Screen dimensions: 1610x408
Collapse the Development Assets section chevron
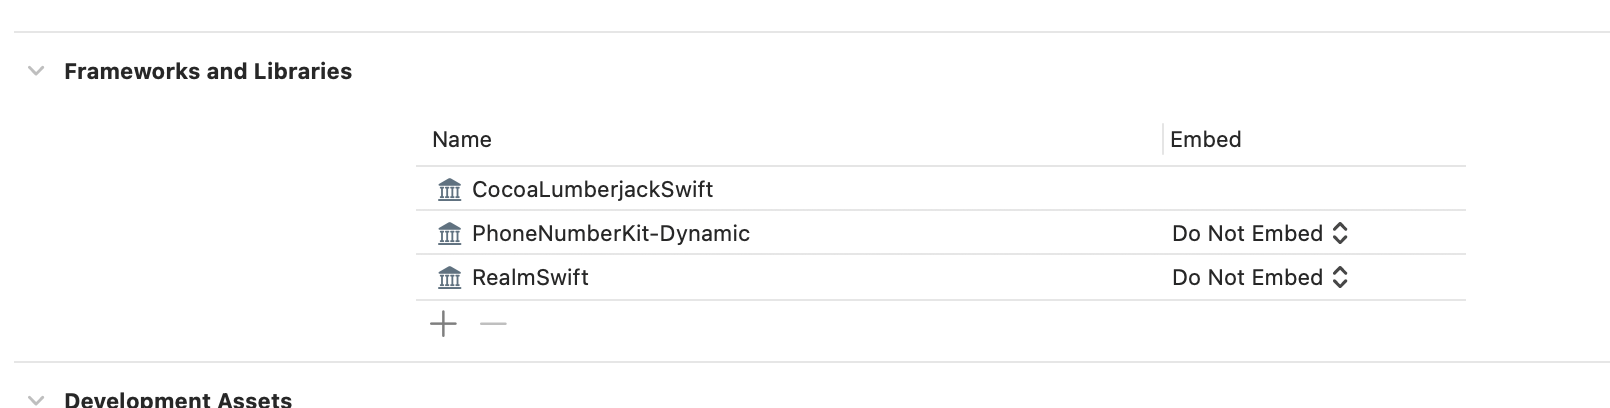[36, 399]
